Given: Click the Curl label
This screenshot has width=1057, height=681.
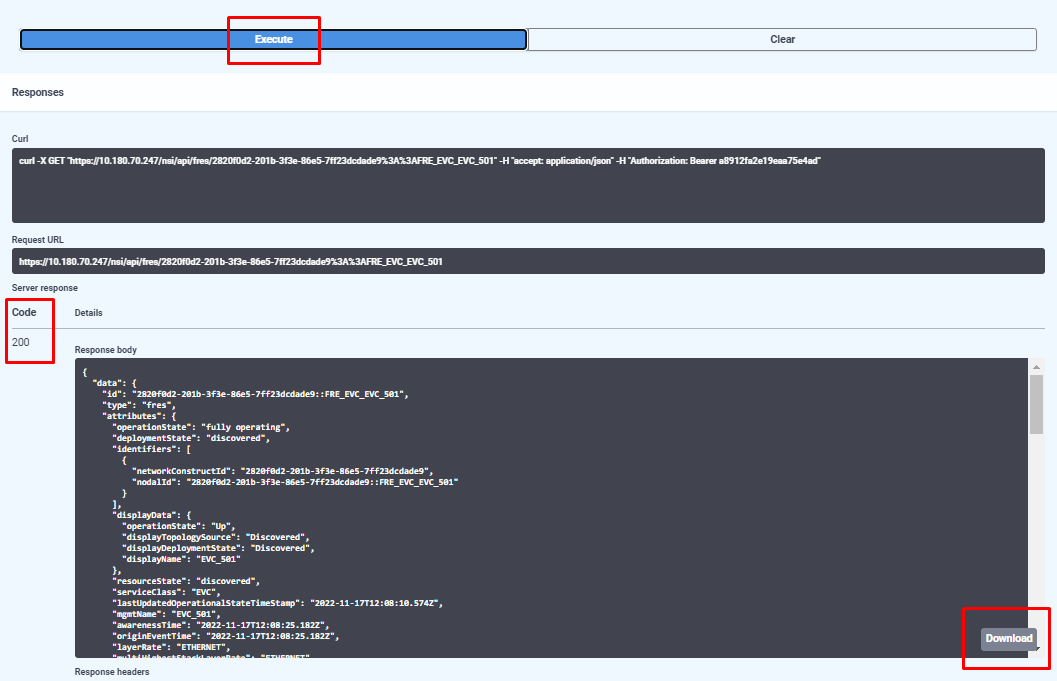Looking at the screenshot, I should coord(20,139).
